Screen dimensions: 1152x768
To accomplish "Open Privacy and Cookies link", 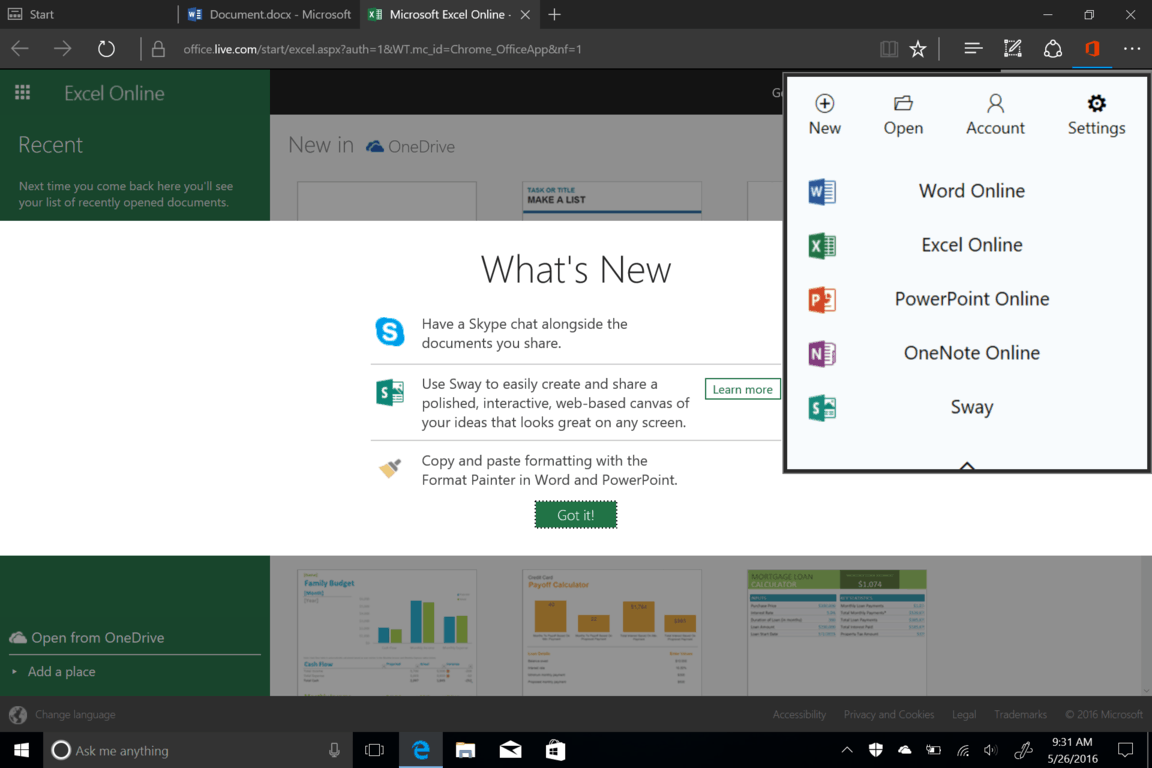I will (888, 714).
